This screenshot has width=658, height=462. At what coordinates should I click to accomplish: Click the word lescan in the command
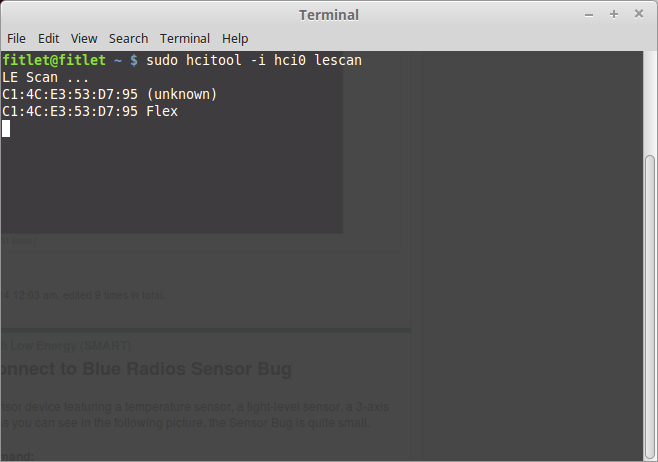[x=338, y=60]
